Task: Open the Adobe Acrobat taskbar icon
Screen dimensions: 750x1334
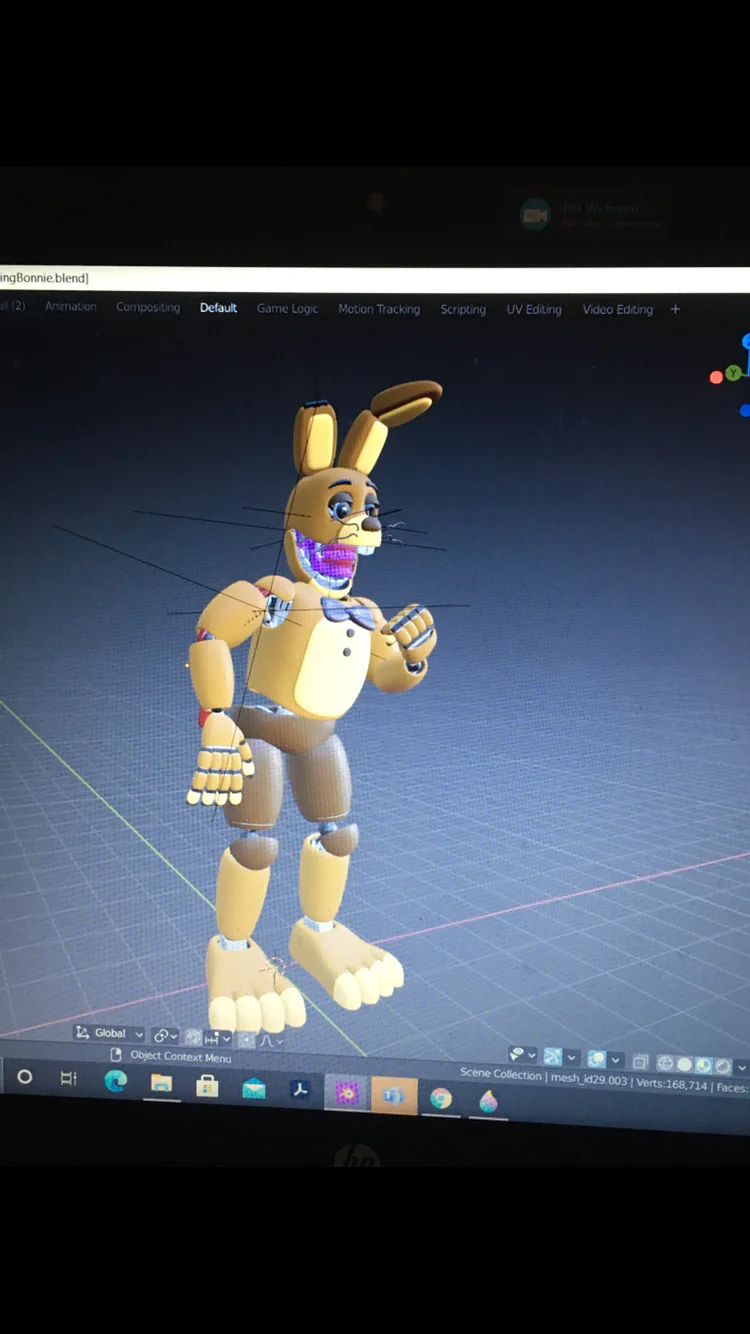Action: [300, 1090]
